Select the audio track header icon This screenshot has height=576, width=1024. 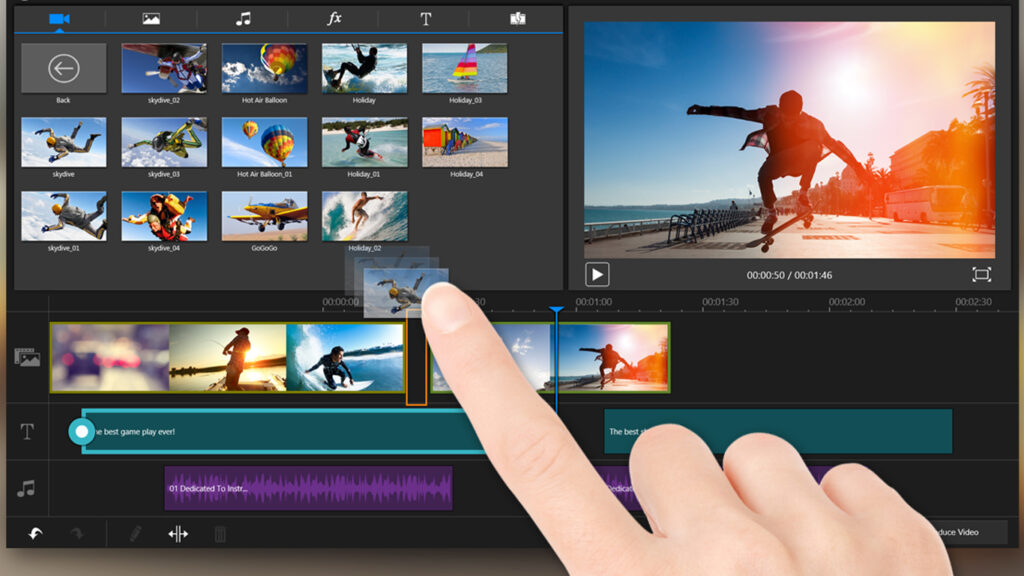click(27, 488)
